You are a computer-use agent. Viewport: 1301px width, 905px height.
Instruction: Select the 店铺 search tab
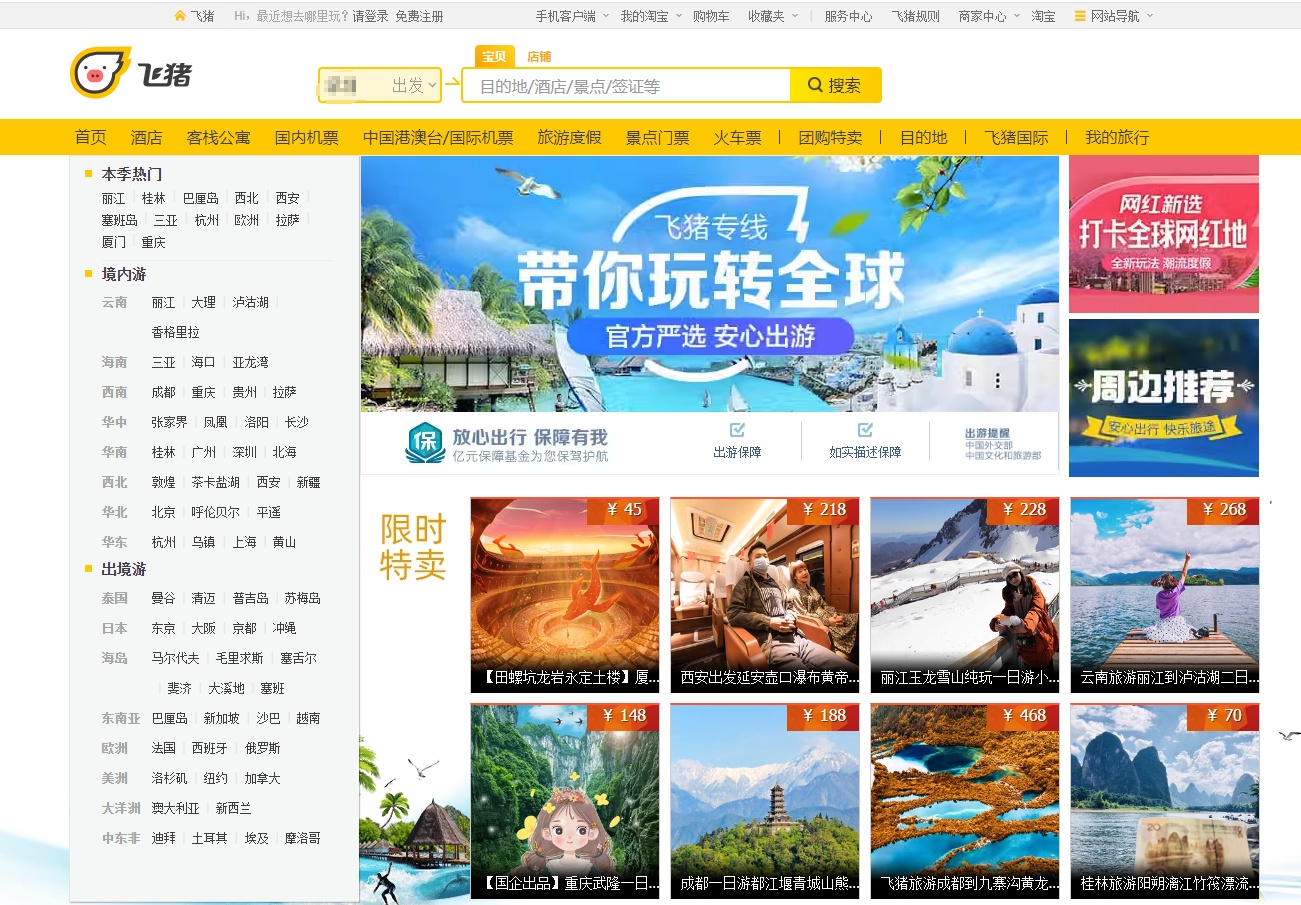[x=539, y=56]
